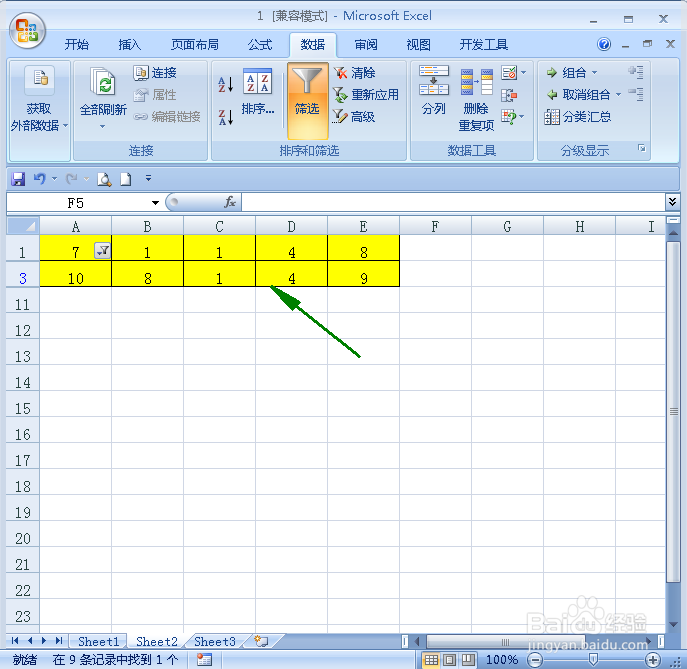This screenshot has width=687, height=669.
Task: Expand the What-If Analysis dropdown arrow
Action: (522, 117)
